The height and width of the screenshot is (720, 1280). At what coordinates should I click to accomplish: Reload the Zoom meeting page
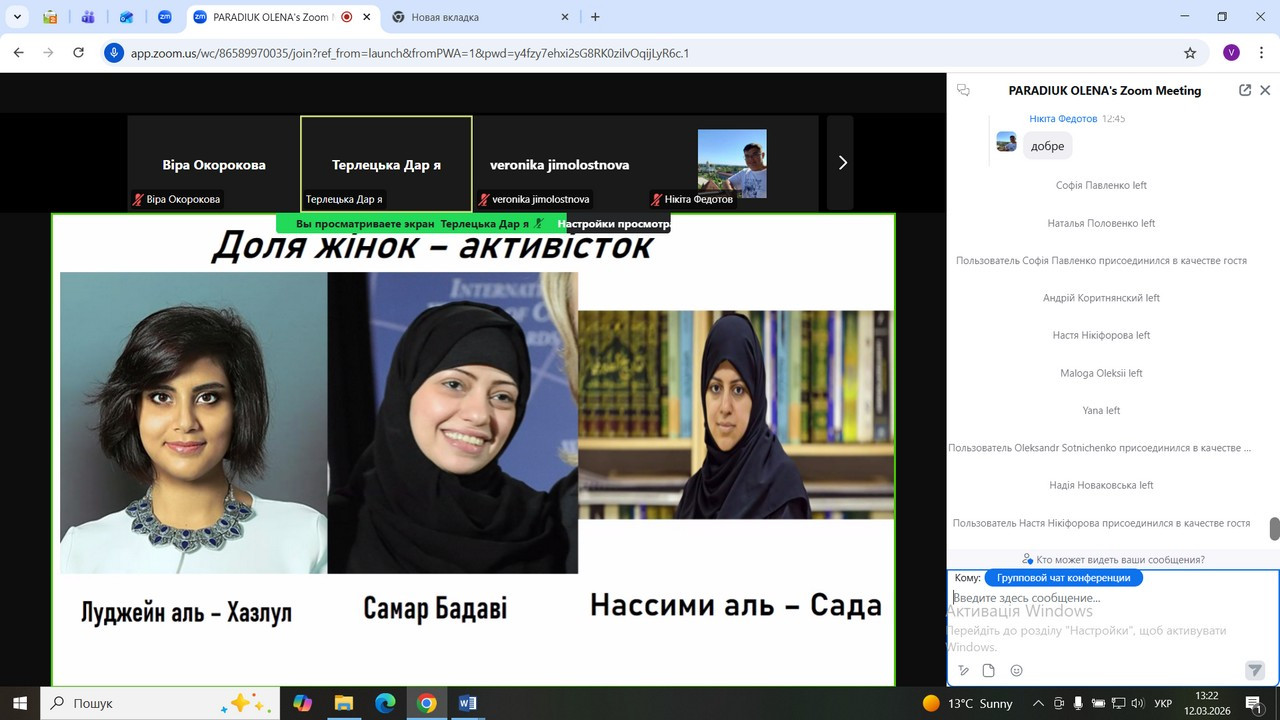(x=79, y=53)
